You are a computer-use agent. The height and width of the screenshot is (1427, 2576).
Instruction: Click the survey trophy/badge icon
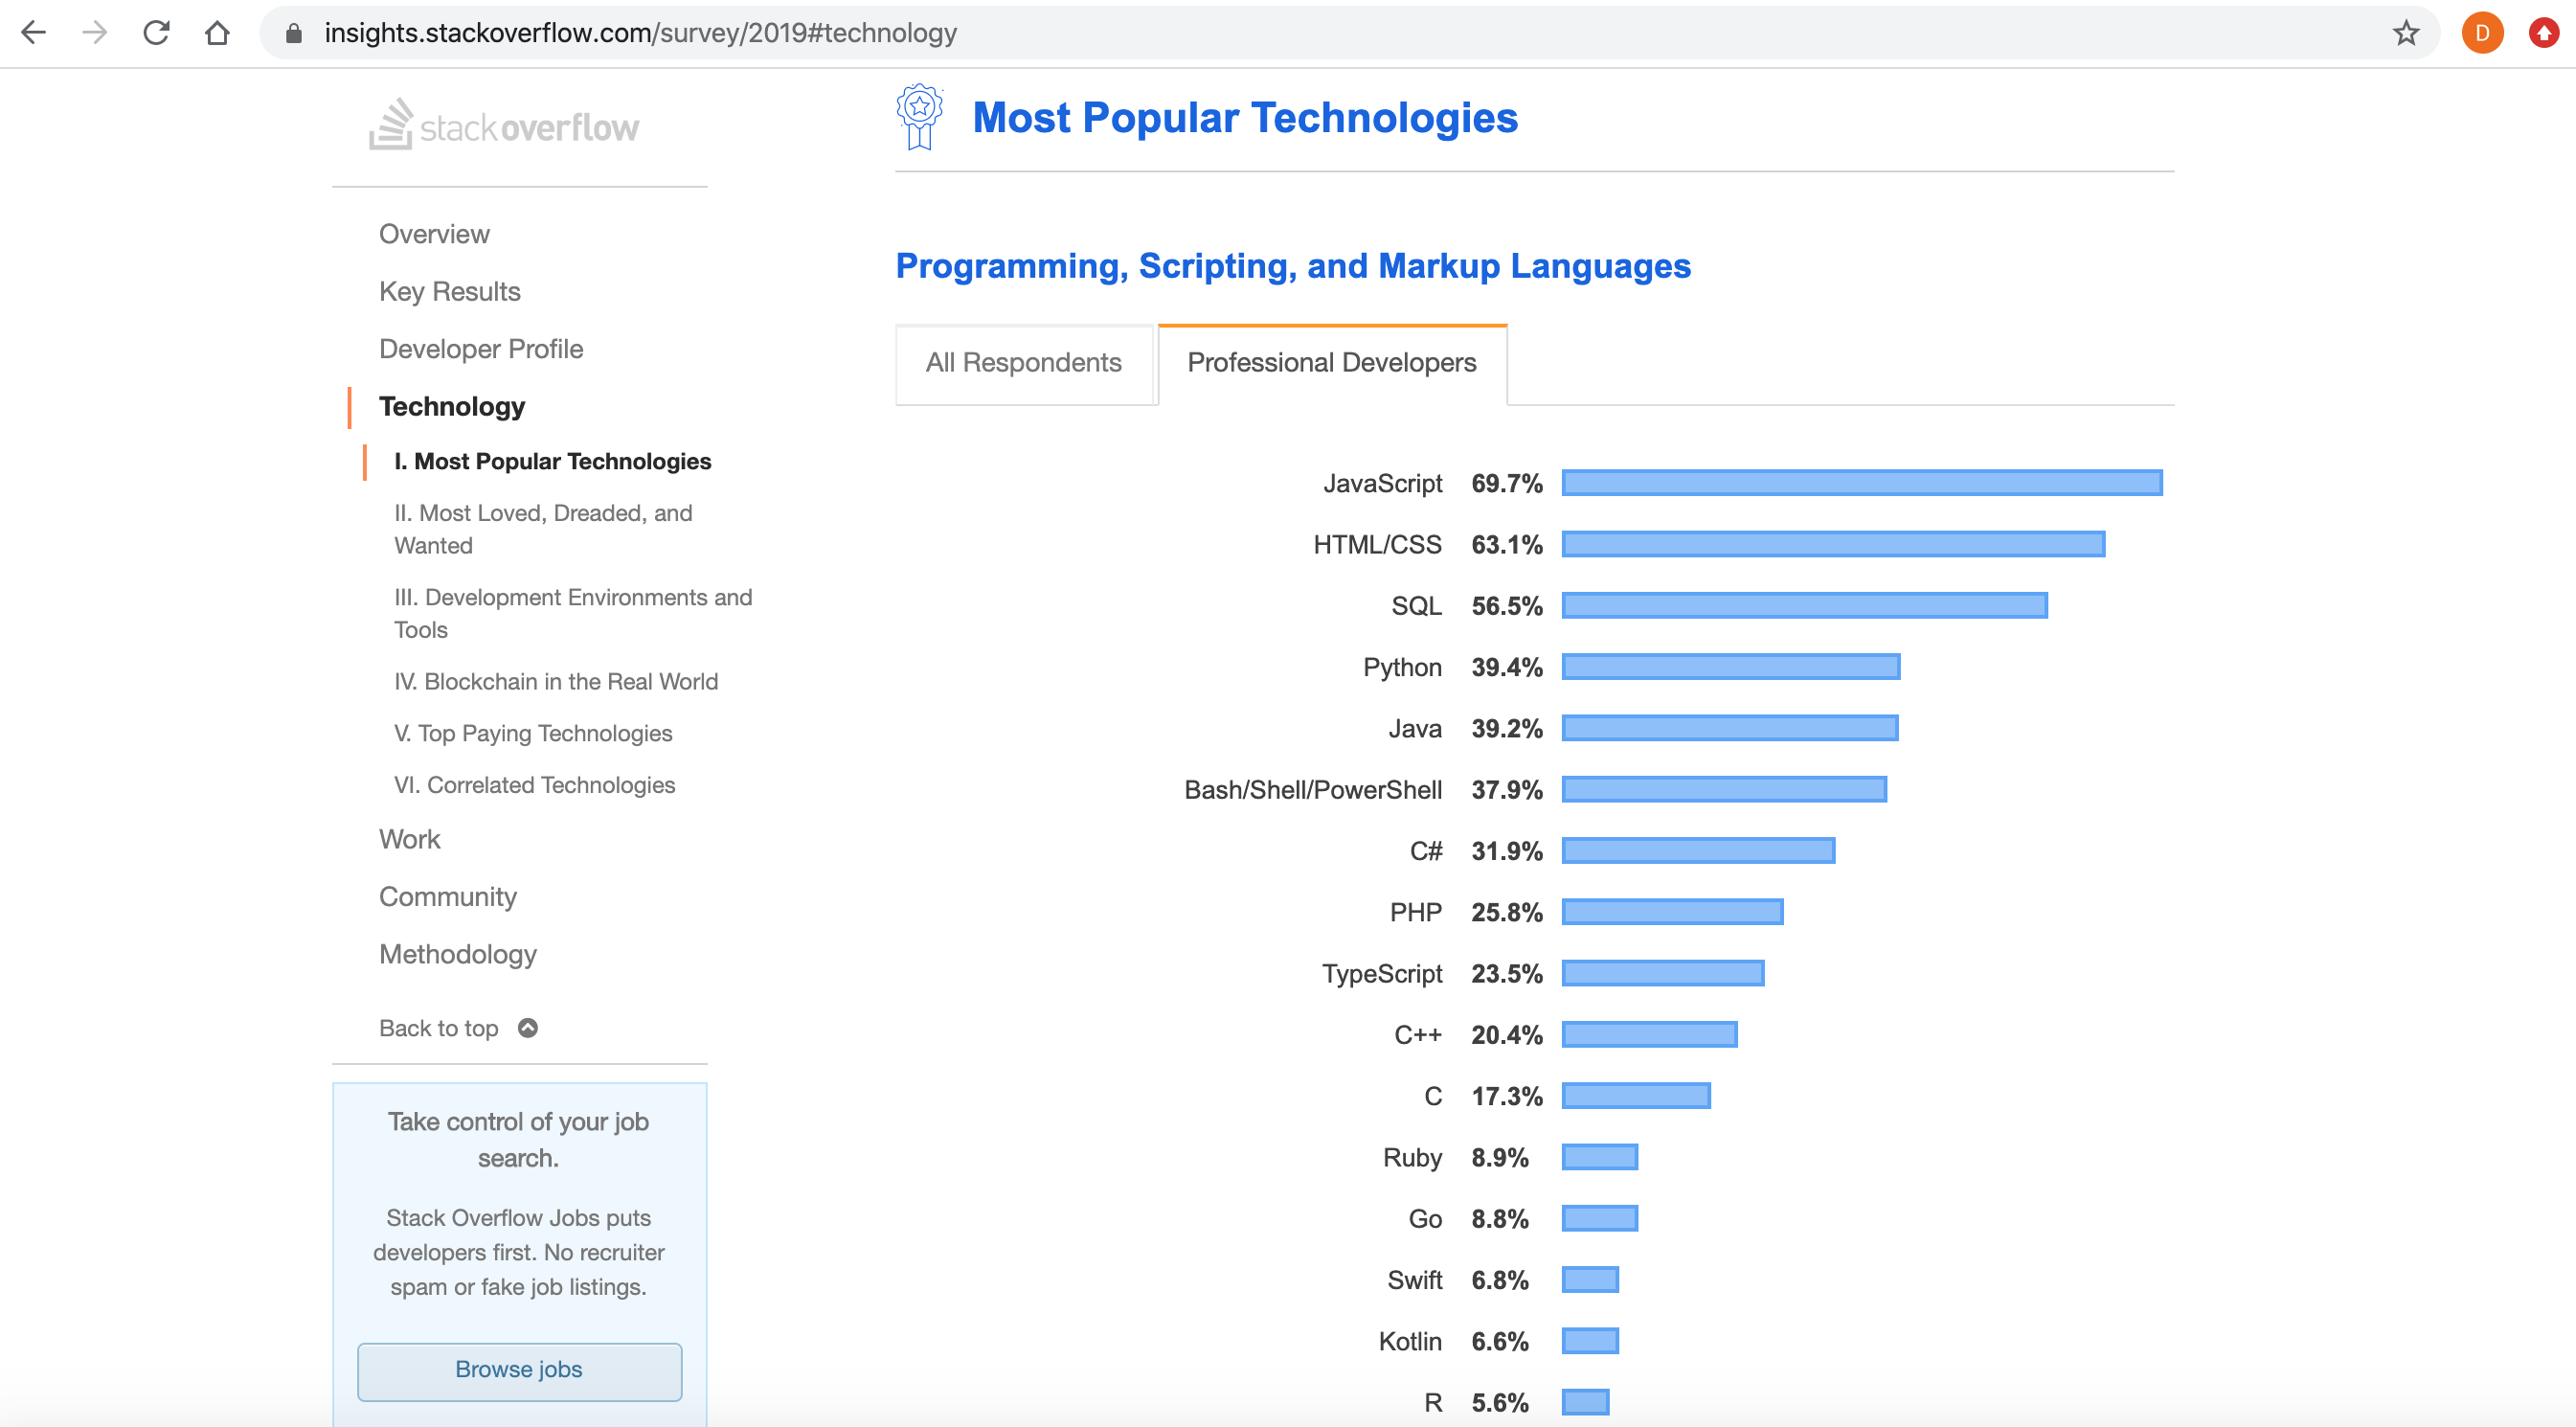tap(921, 118)
